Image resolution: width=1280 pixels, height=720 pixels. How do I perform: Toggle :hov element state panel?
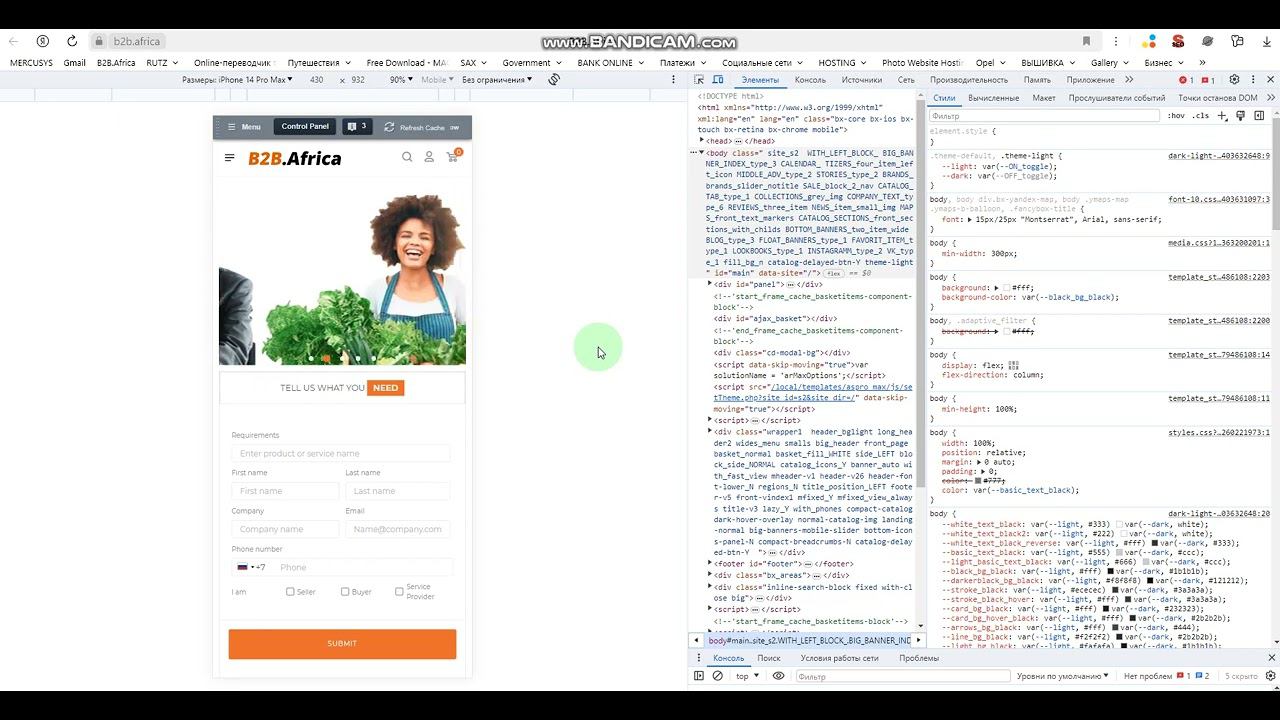tap(1176, 116)
